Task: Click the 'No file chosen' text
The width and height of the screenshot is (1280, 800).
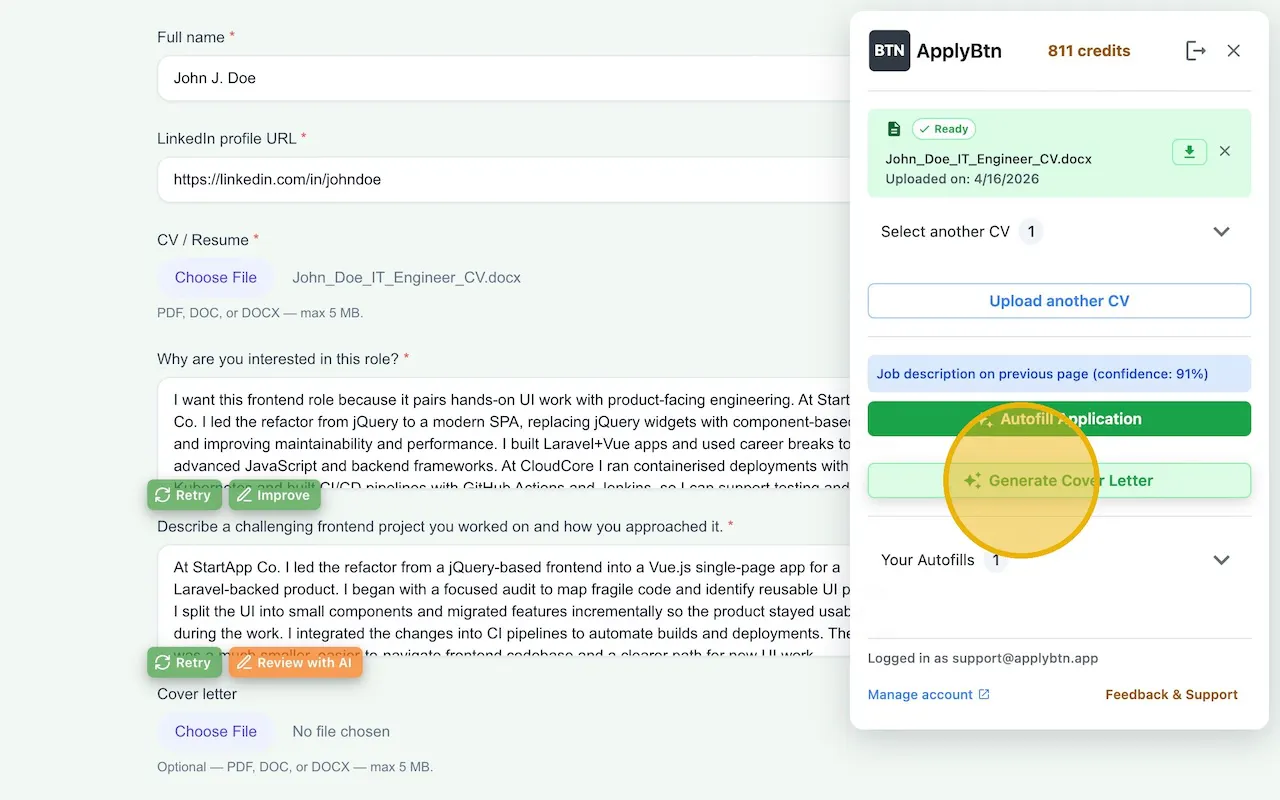Action: point(341,732)
